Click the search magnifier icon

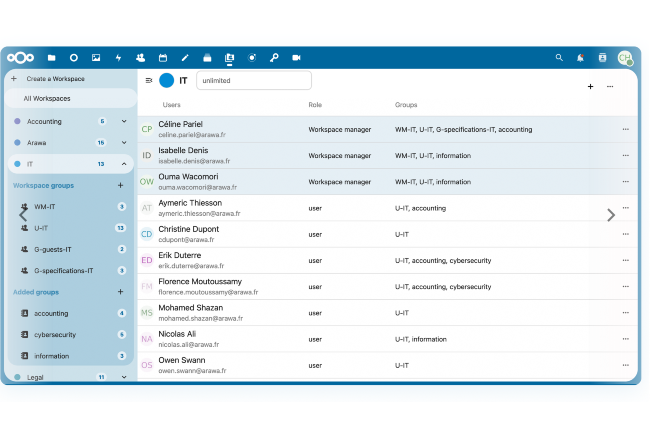(559, 58)
